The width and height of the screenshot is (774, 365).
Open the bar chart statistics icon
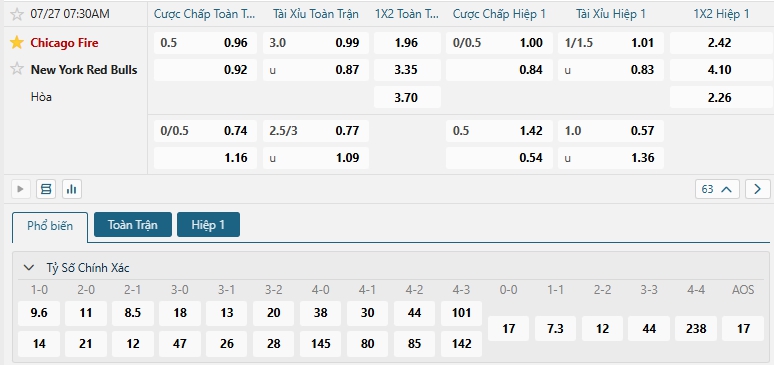click(72, 189)
